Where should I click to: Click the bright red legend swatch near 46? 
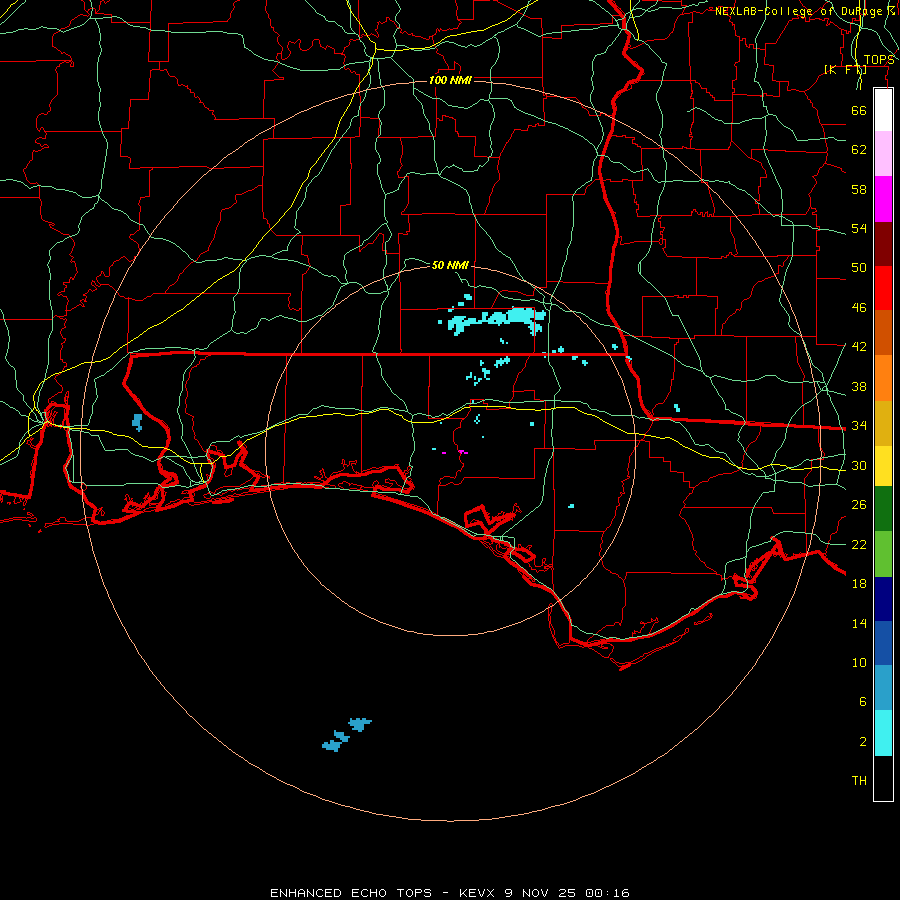coord(883,288)
